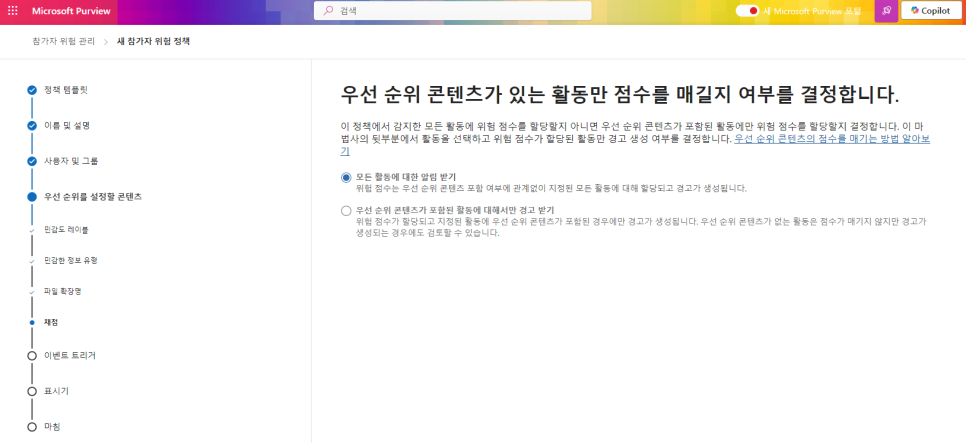Viewport: 966px width, 443px height.
Task: Open the 파일 확장명 sub-step
Action: coord(62,291)
